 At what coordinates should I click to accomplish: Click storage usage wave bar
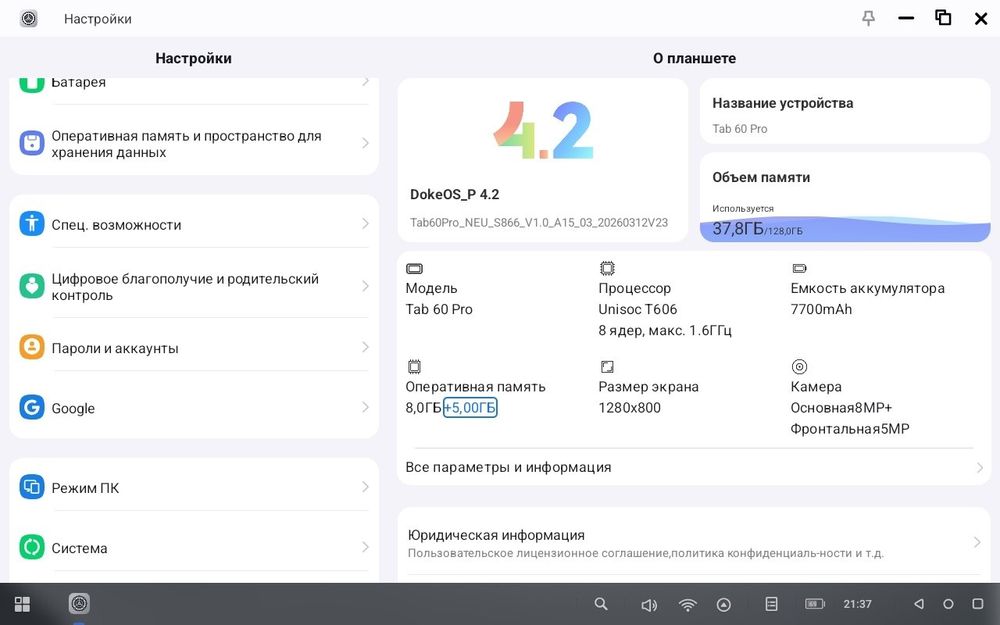[x=845, y=230]
